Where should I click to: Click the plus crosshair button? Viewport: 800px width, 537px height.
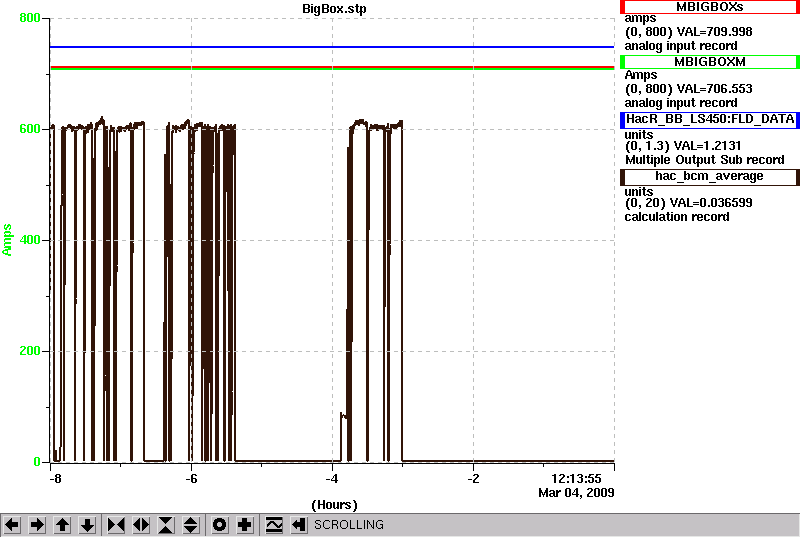[244, 525]
